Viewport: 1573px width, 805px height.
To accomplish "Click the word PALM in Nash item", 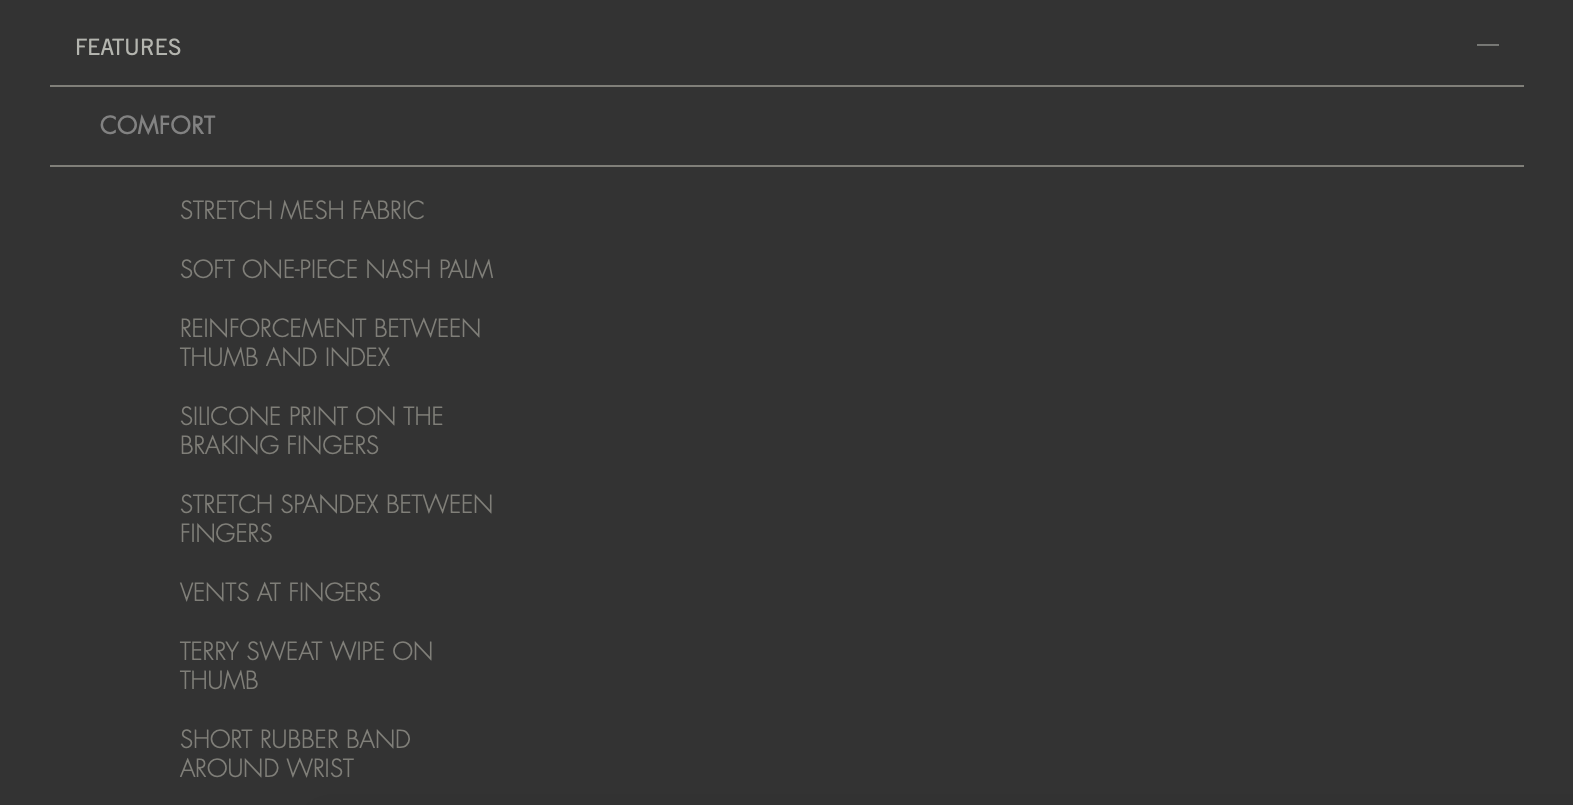I will (x=466, y=269).
